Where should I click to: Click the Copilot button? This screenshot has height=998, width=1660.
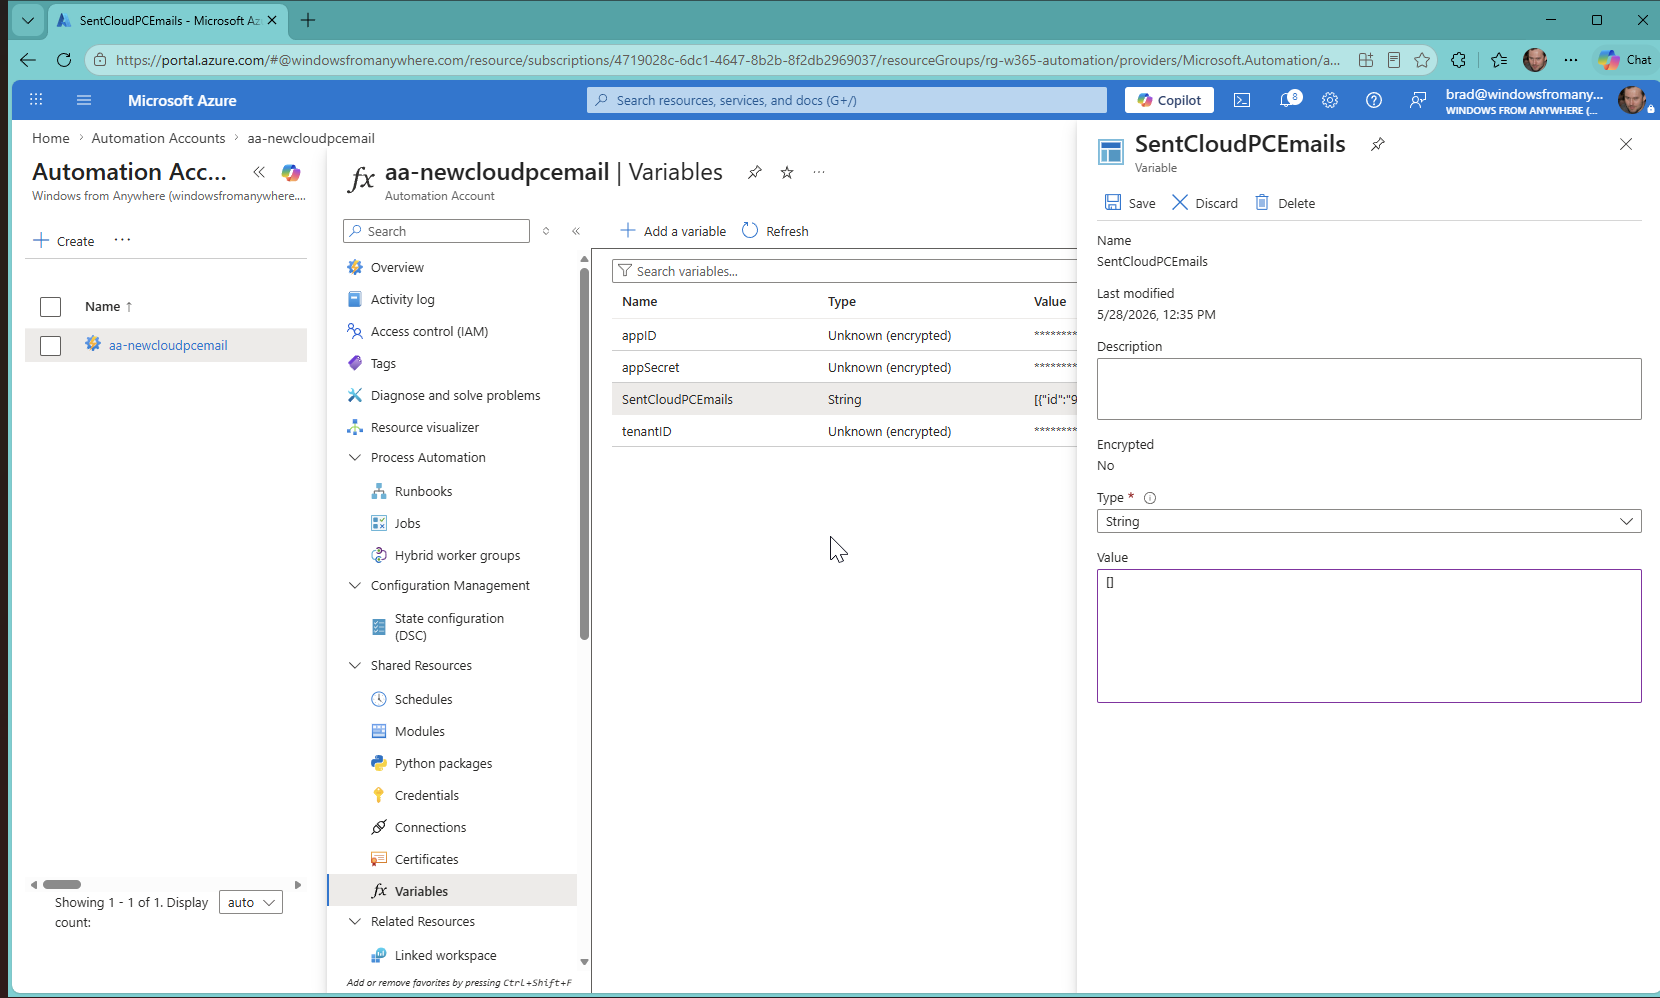coord(1169,100)
